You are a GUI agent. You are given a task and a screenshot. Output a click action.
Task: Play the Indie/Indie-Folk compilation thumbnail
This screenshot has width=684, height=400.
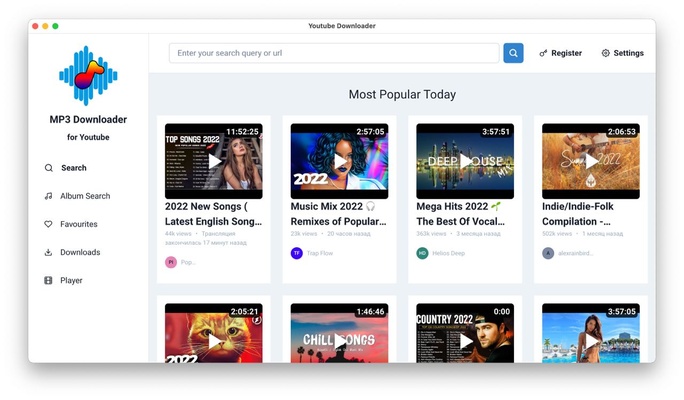tap(591, 161)
